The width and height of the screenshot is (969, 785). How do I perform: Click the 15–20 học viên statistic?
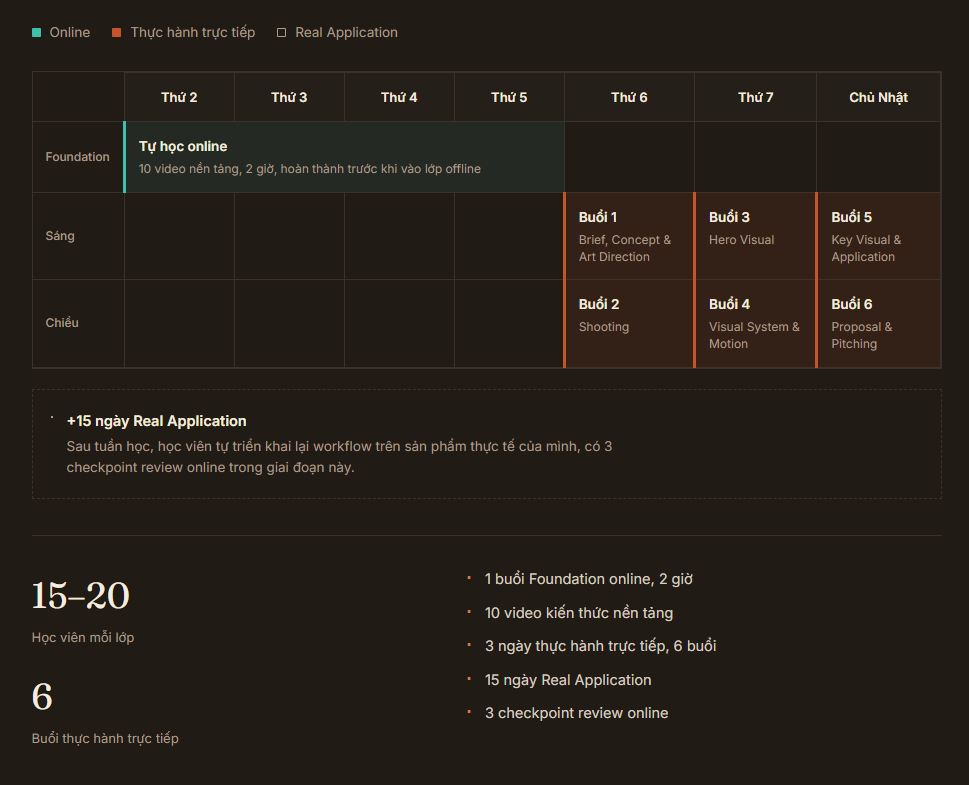pos(83,611)
